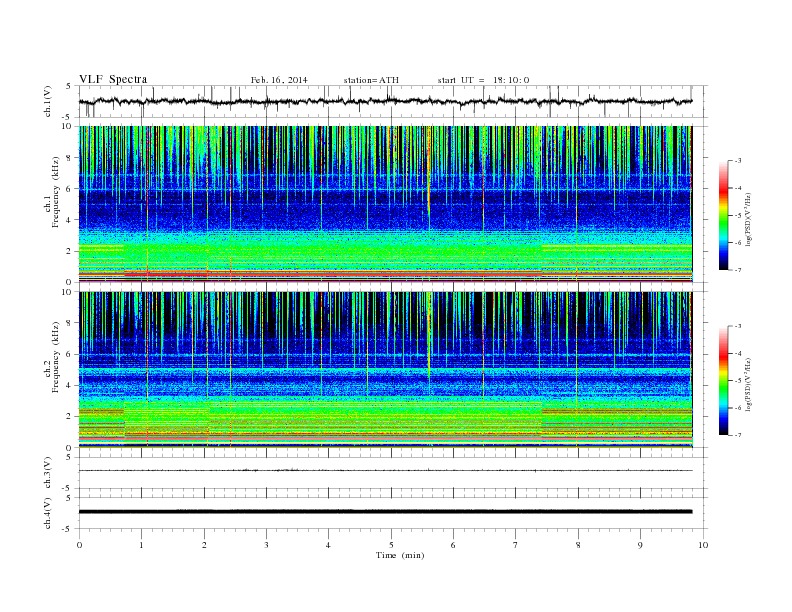
Task: Click the "9" tick label on the Time axis
Action: click(x=640, y=545)
